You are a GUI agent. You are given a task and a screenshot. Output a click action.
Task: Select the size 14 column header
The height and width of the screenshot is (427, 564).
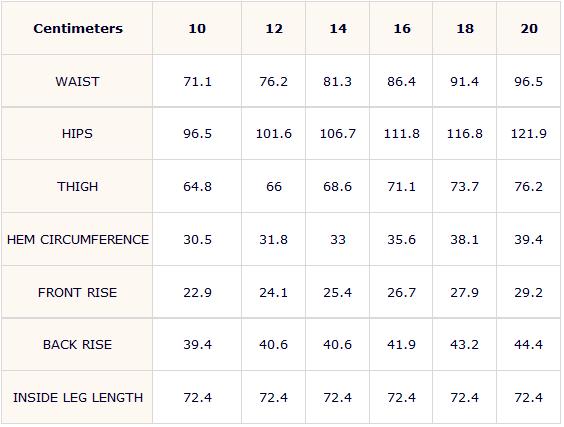(338, 28)
